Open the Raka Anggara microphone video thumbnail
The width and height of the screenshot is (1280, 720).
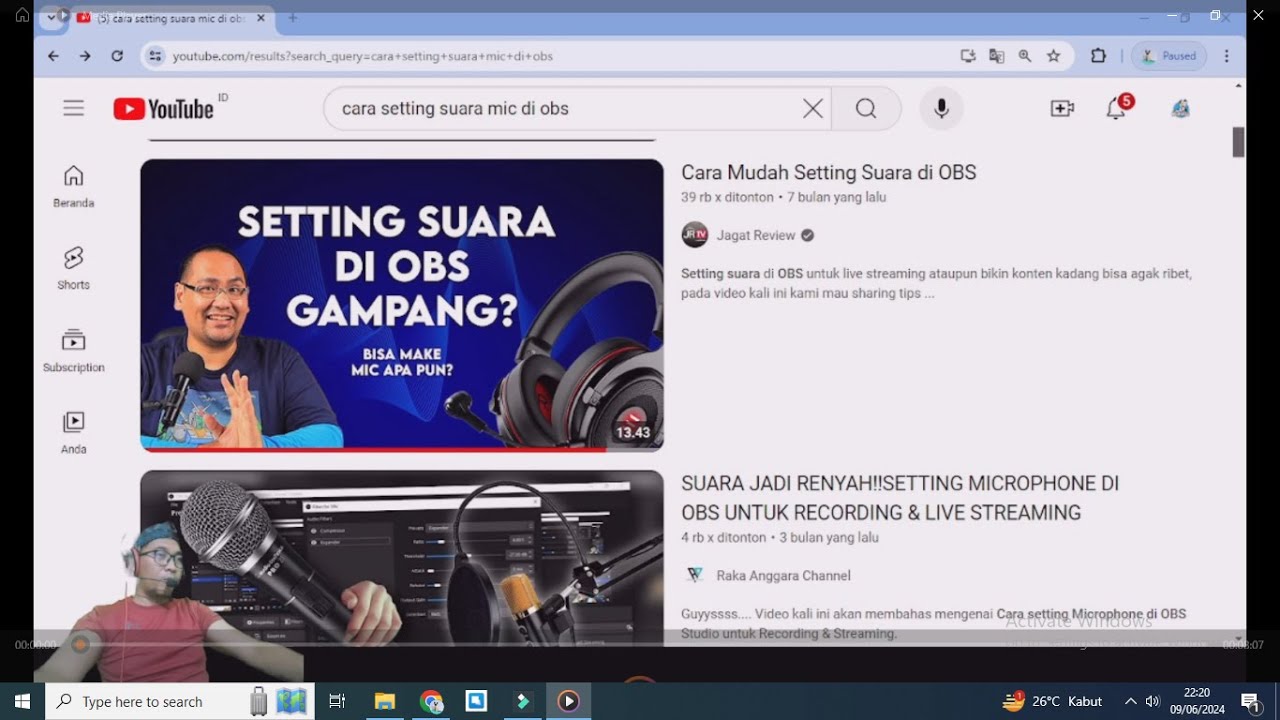(x=402, y=557)
